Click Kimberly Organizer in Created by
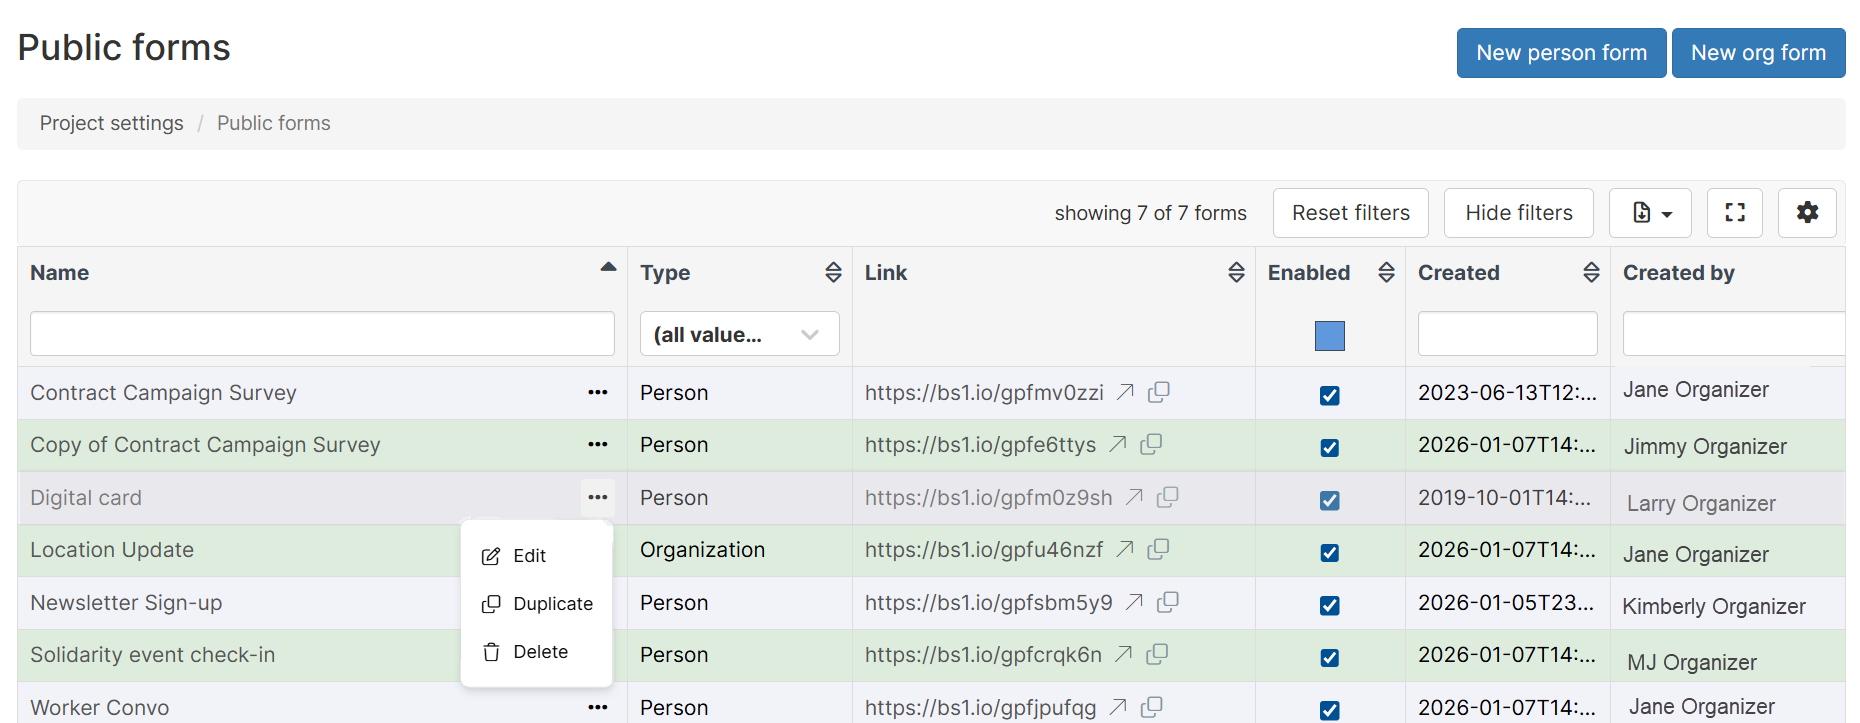The image size is (1860, 723). pos(1713,606)
